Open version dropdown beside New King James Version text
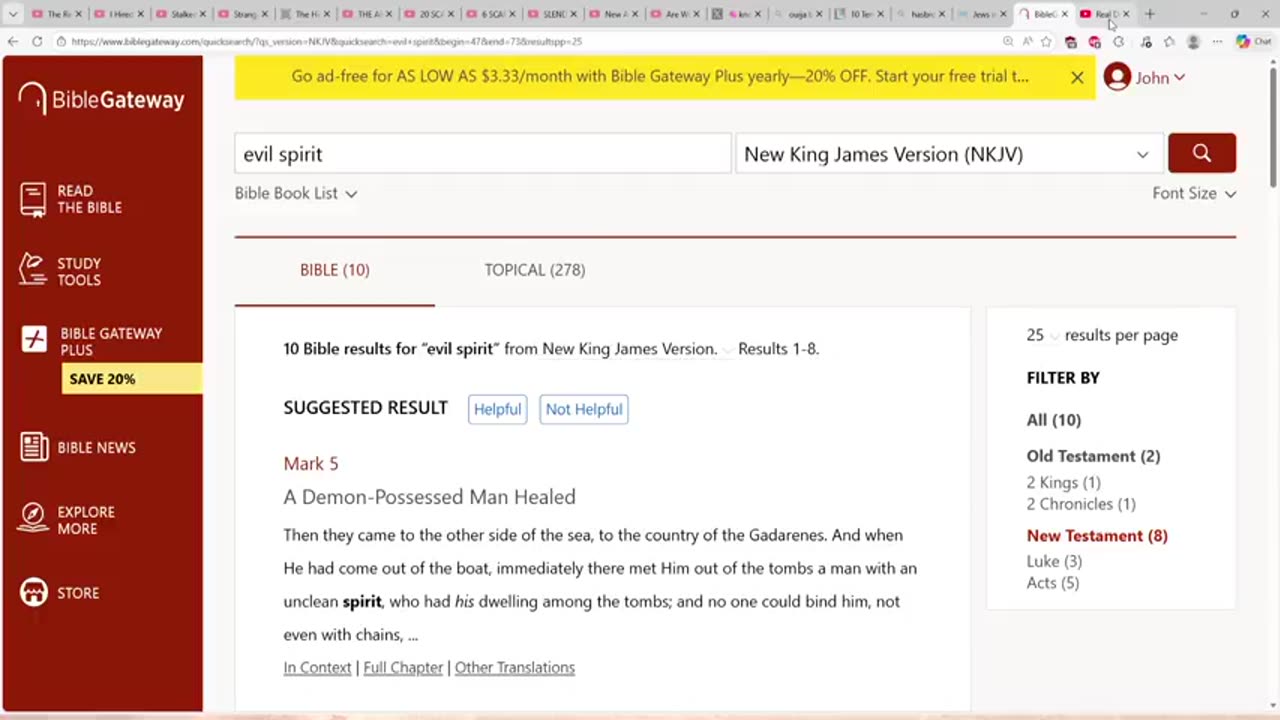Screen dimensions: 1280x720 pos(726,350)
